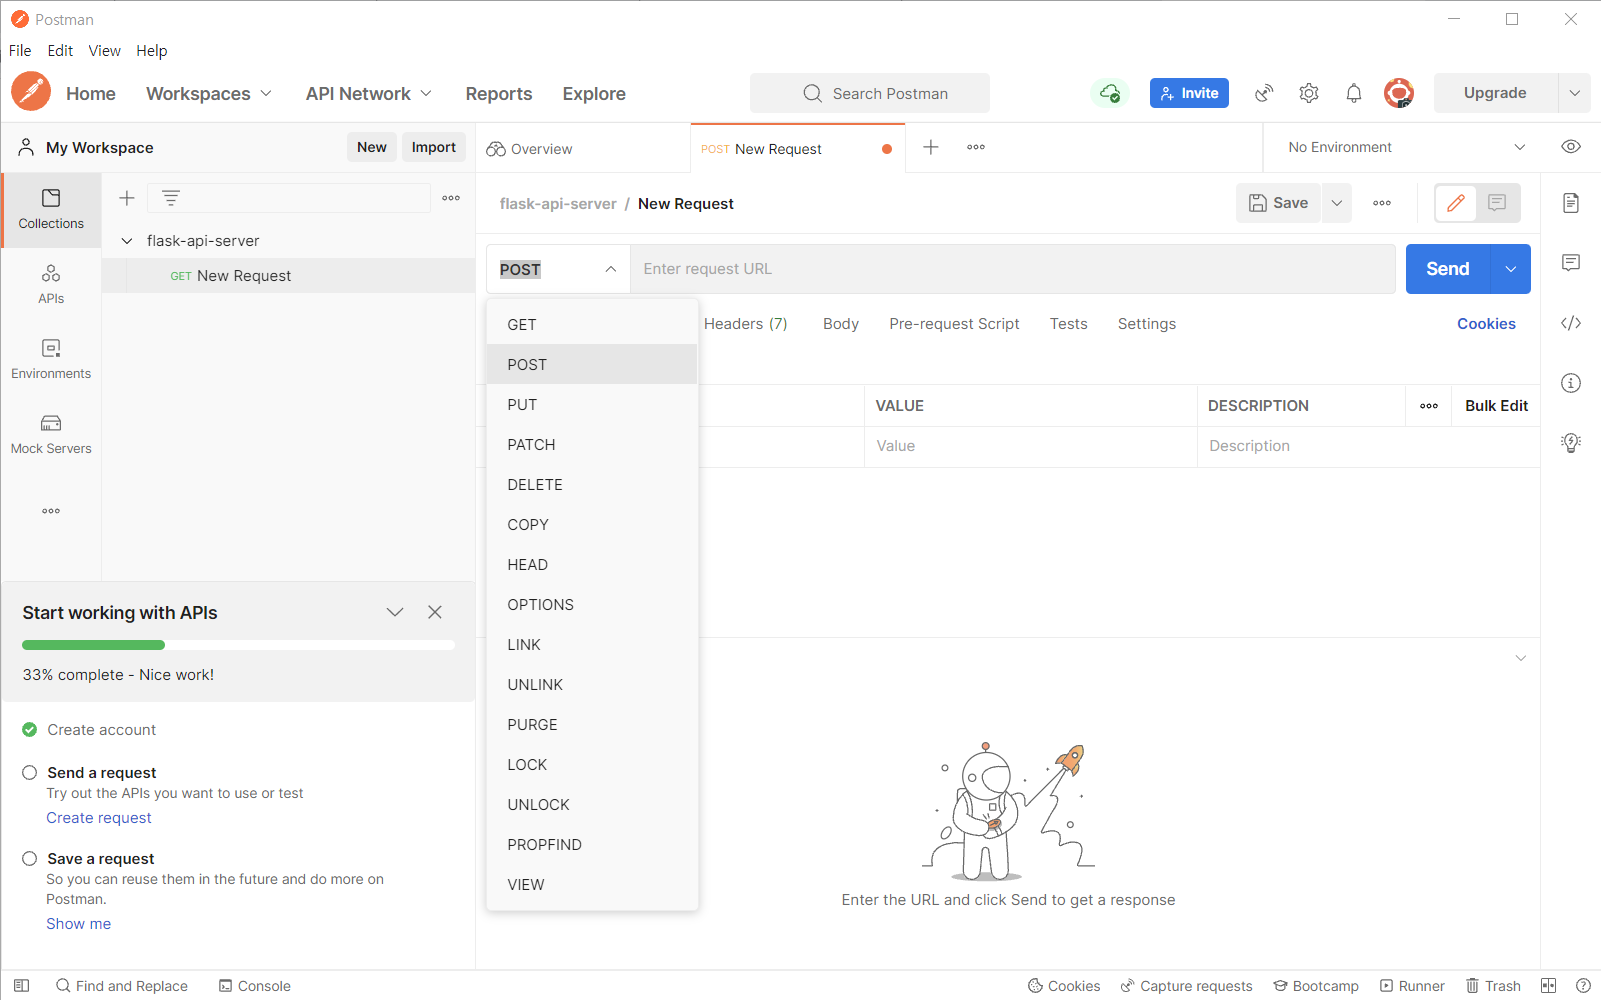Open the sync status cloud icon

pyautogui.click(x=1110, y=93)
